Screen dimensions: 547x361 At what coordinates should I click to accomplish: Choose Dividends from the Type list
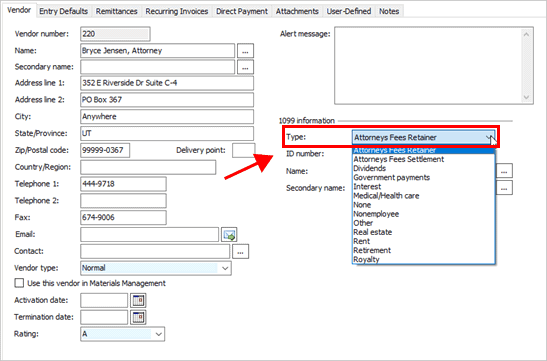pyautogui.click(x=424, y=168)
